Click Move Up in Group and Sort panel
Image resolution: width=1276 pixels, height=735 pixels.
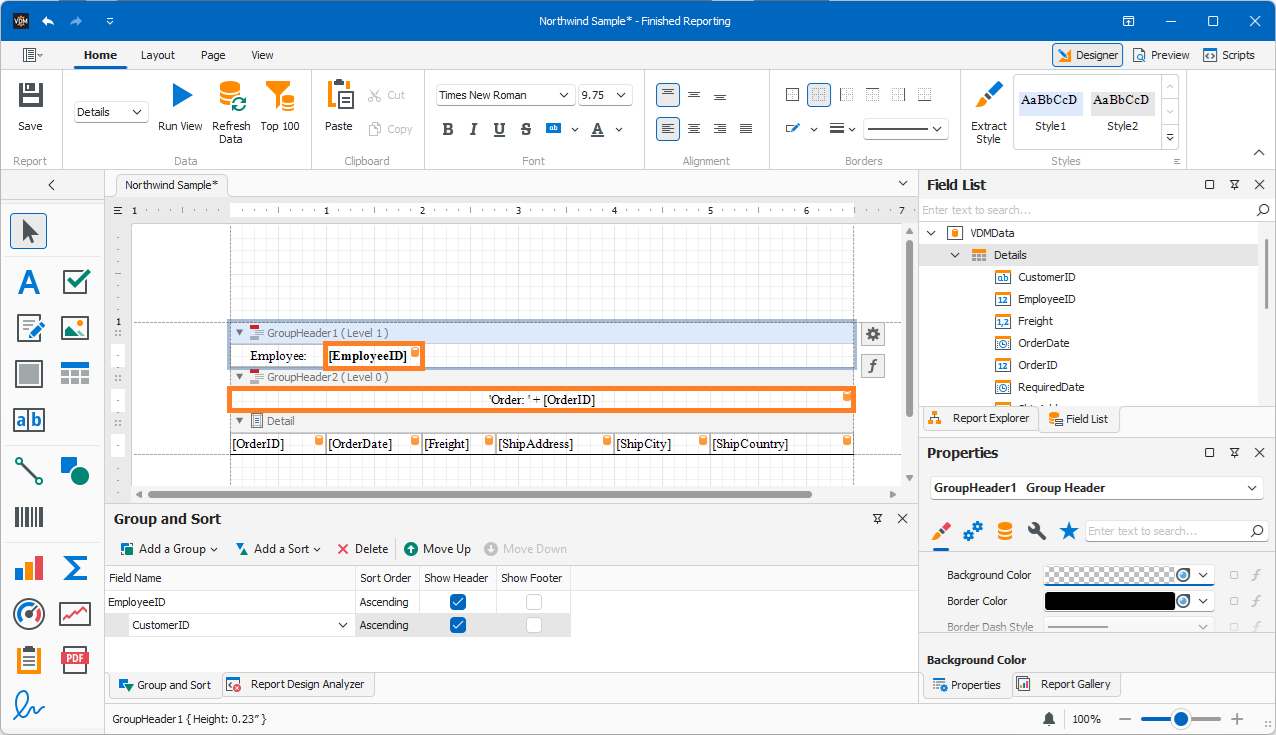coord(437,548)
